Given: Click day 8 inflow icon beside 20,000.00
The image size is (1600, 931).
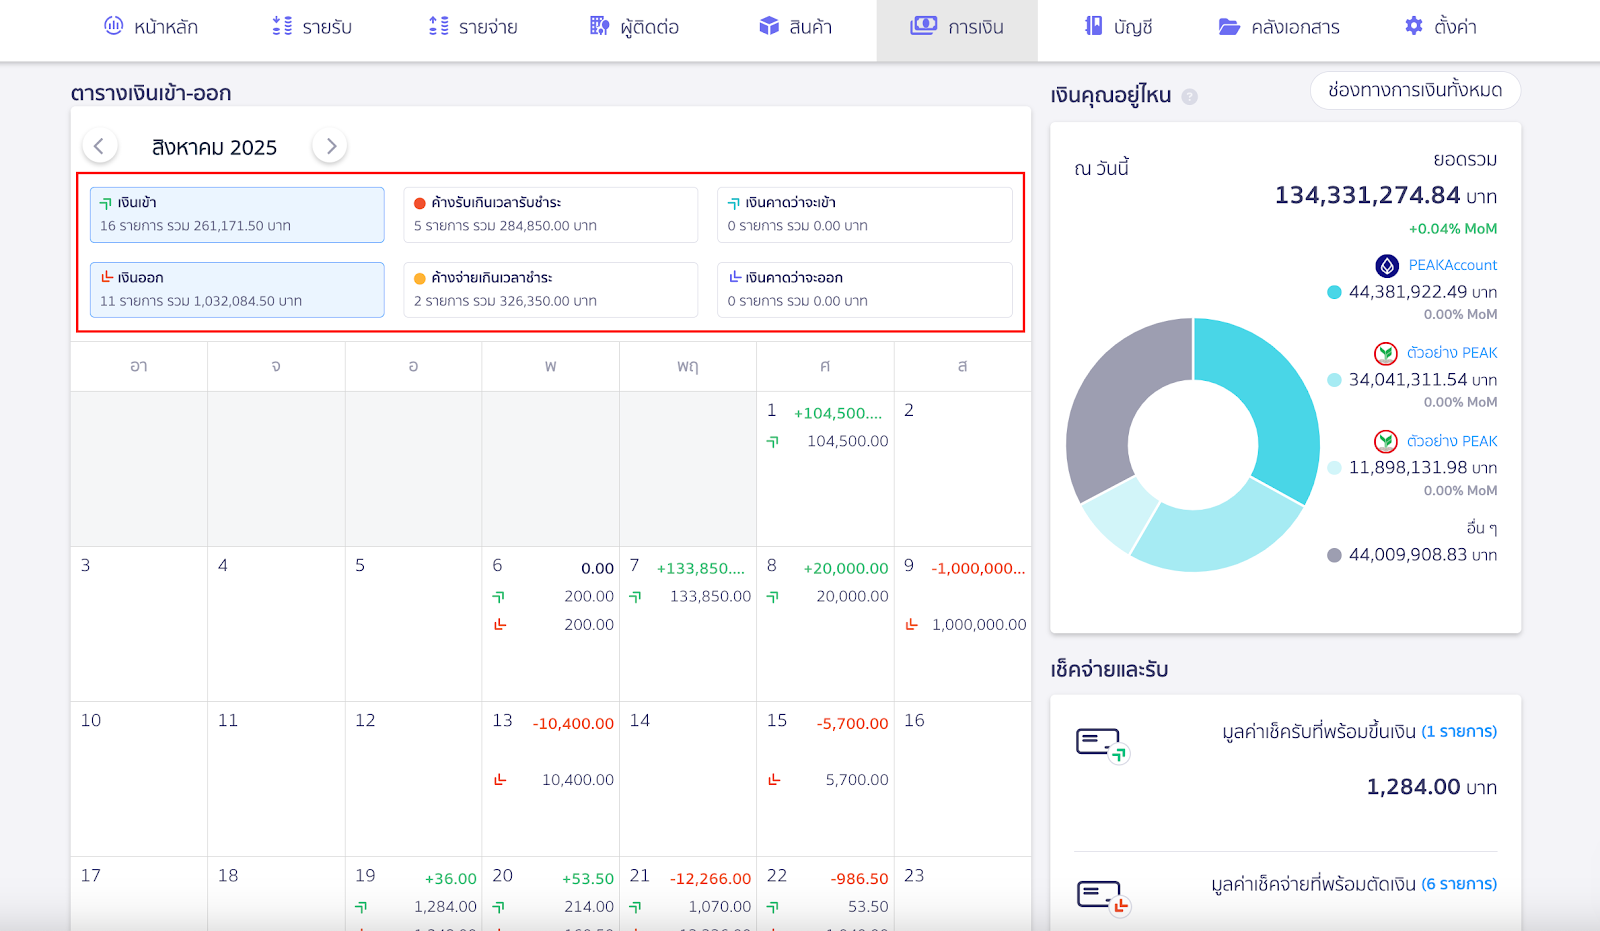Looking at the screenshot, I should [773, 596].
